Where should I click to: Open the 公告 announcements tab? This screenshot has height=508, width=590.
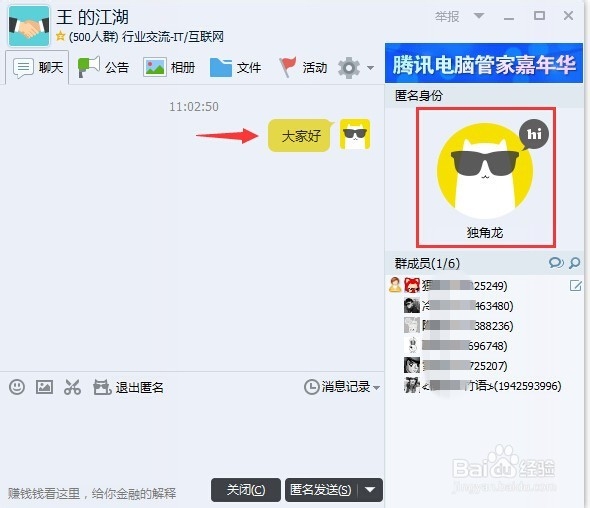tap(103, 67)
